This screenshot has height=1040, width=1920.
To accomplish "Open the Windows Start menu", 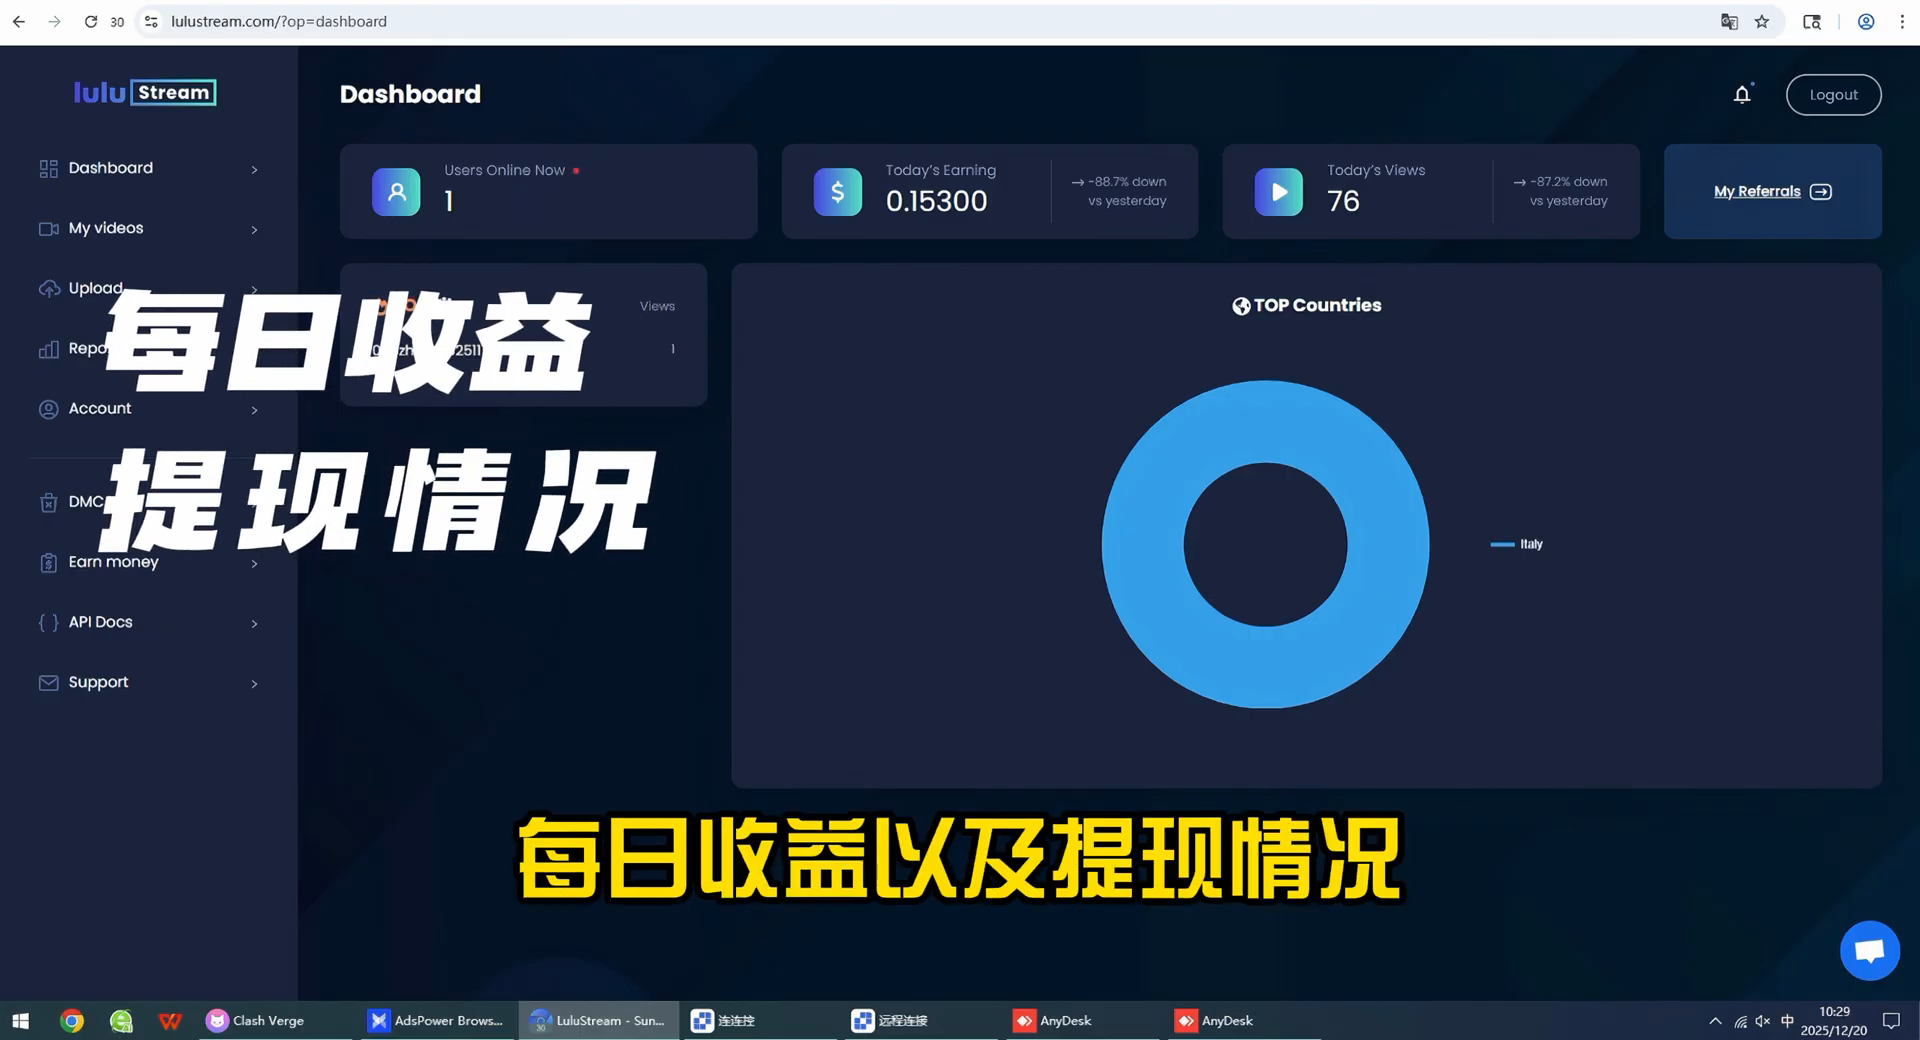I will pyautogui.click(x=20, y=1020).
